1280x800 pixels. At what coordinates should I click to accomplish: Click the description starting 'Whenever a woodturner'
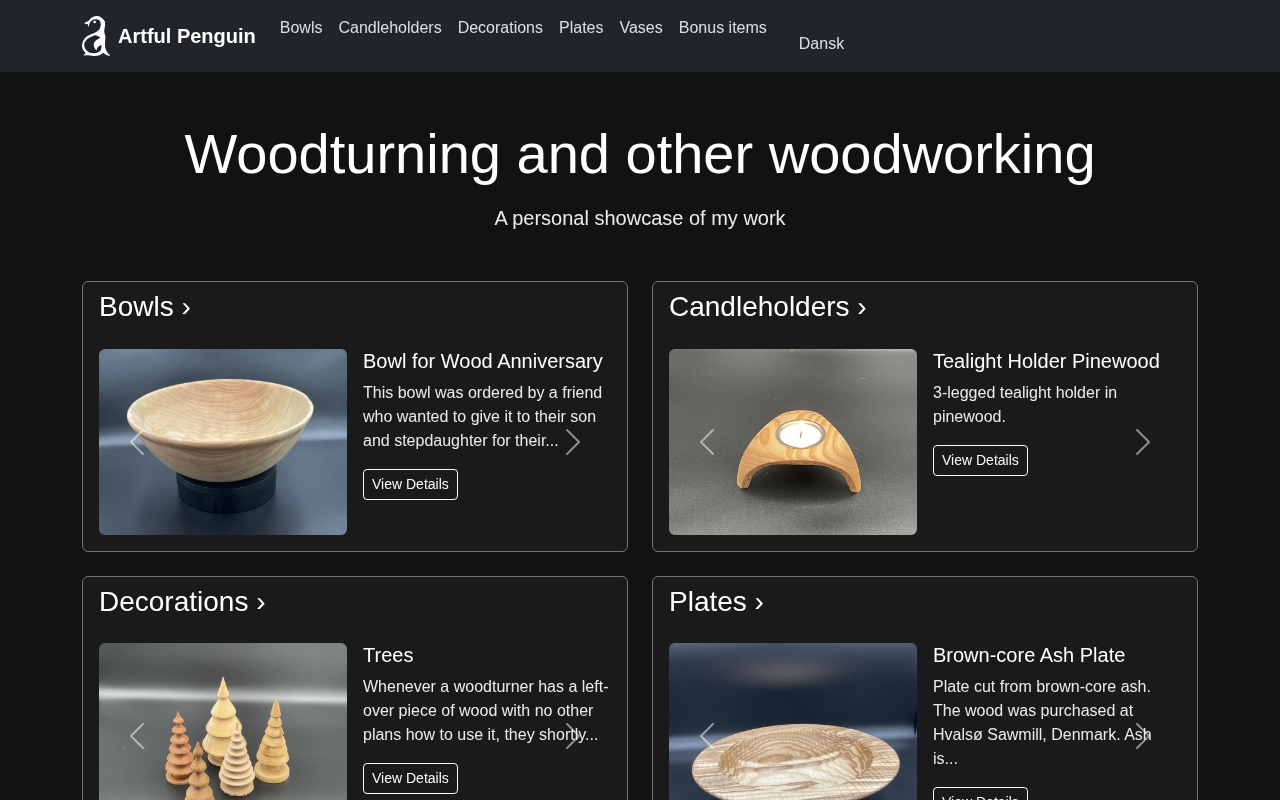tap(486, 711)
